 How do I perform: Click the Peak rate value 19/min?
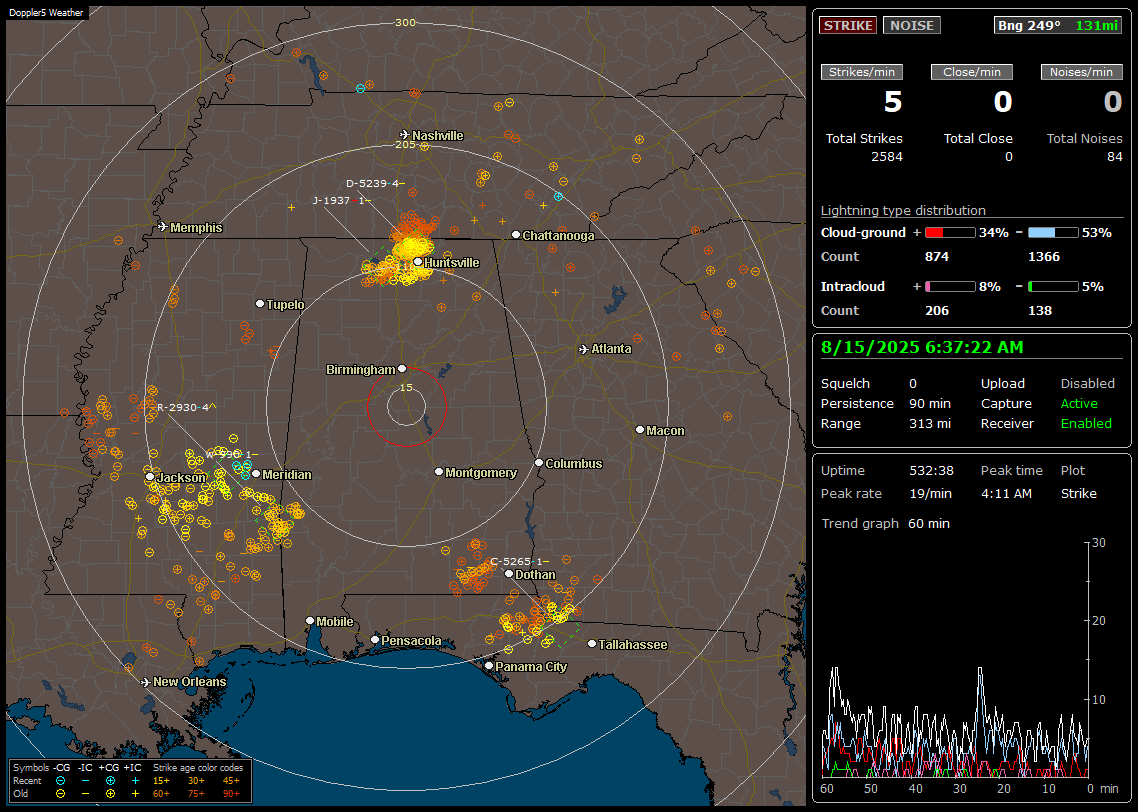click(931, 493)
